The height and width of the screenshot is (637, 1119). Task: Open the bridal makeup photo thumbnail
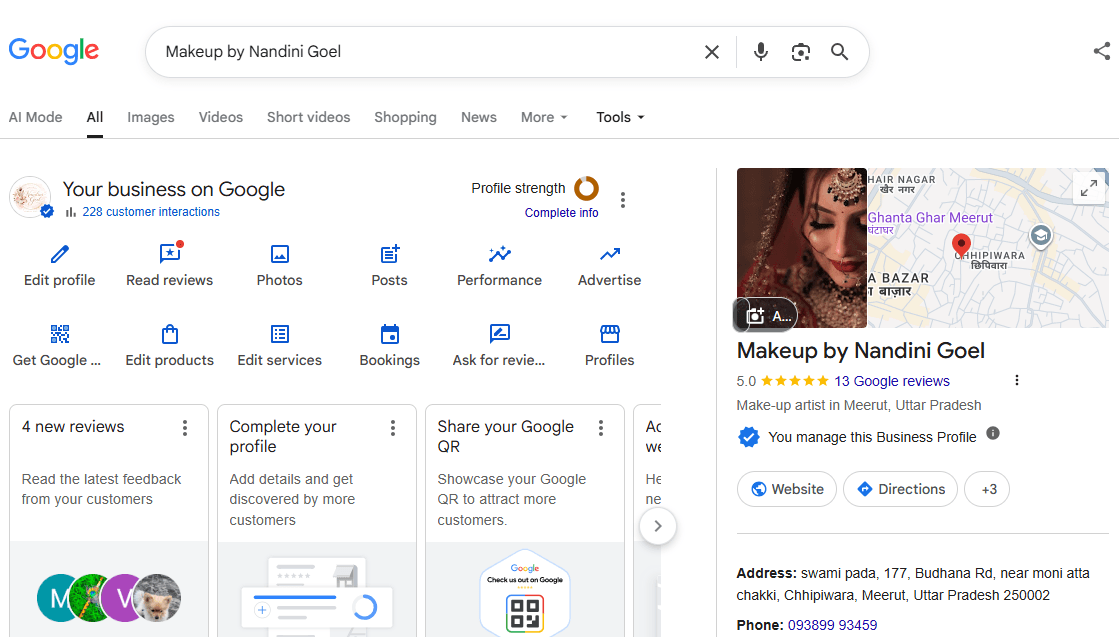click(801, 248)
